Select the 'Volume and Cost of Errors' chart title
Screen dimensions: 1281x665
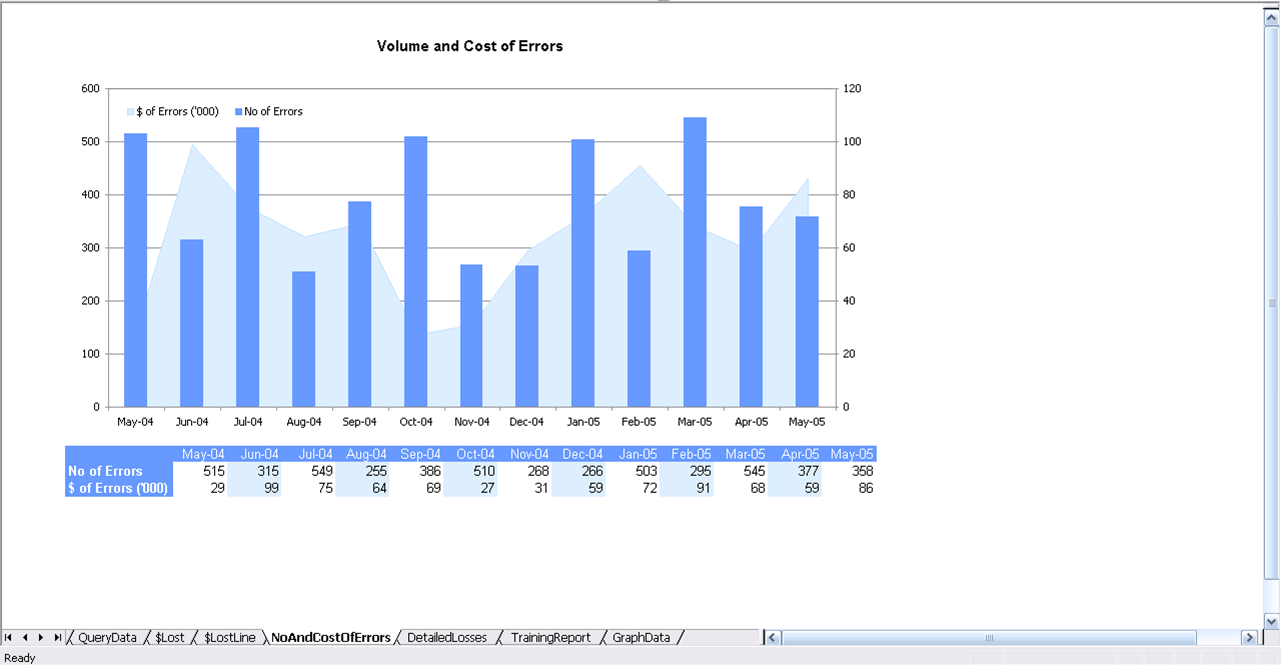(x=469, y=46)
